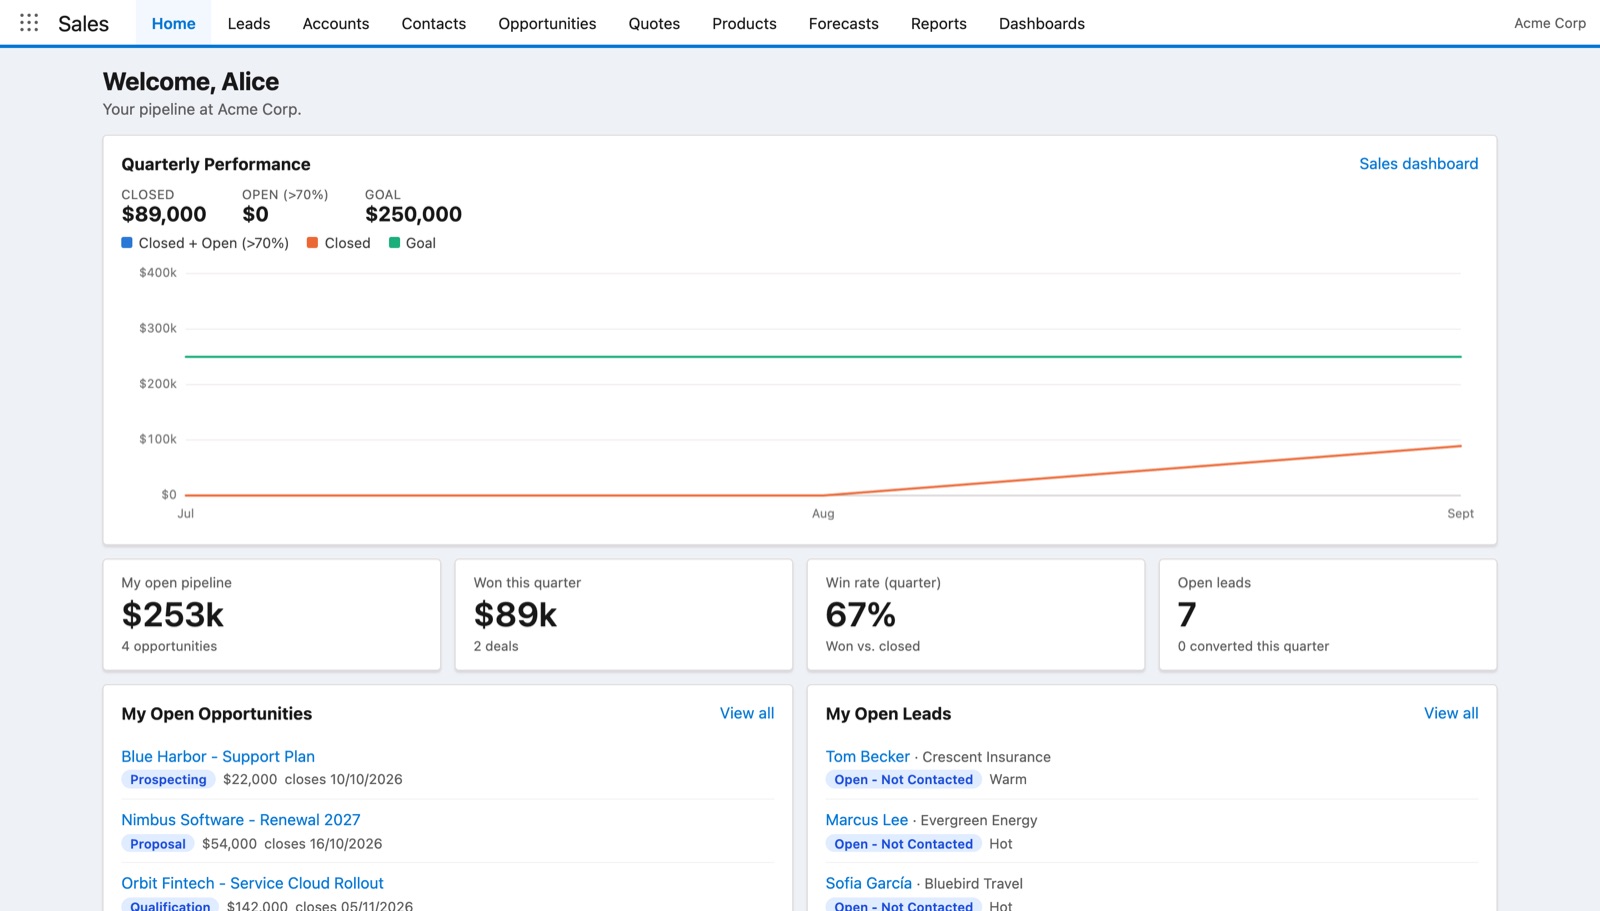The image size is (1600, 911).
Task: Open the Tom Becker lead
Action: tap(867, 757)
